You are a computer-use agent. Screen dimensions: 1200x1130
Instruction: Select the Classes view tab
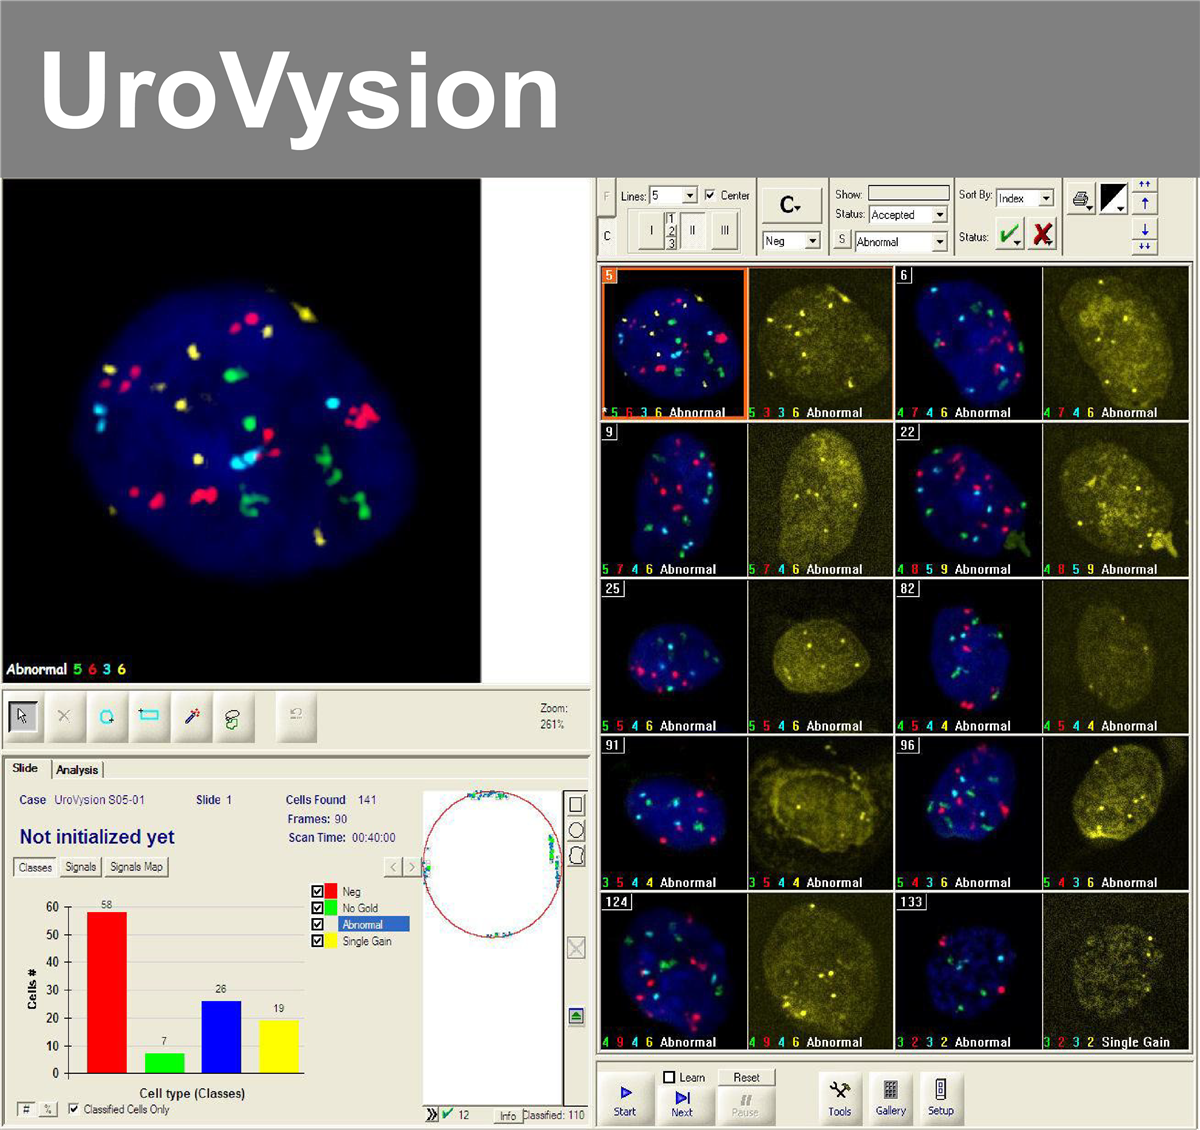[35, 867]
